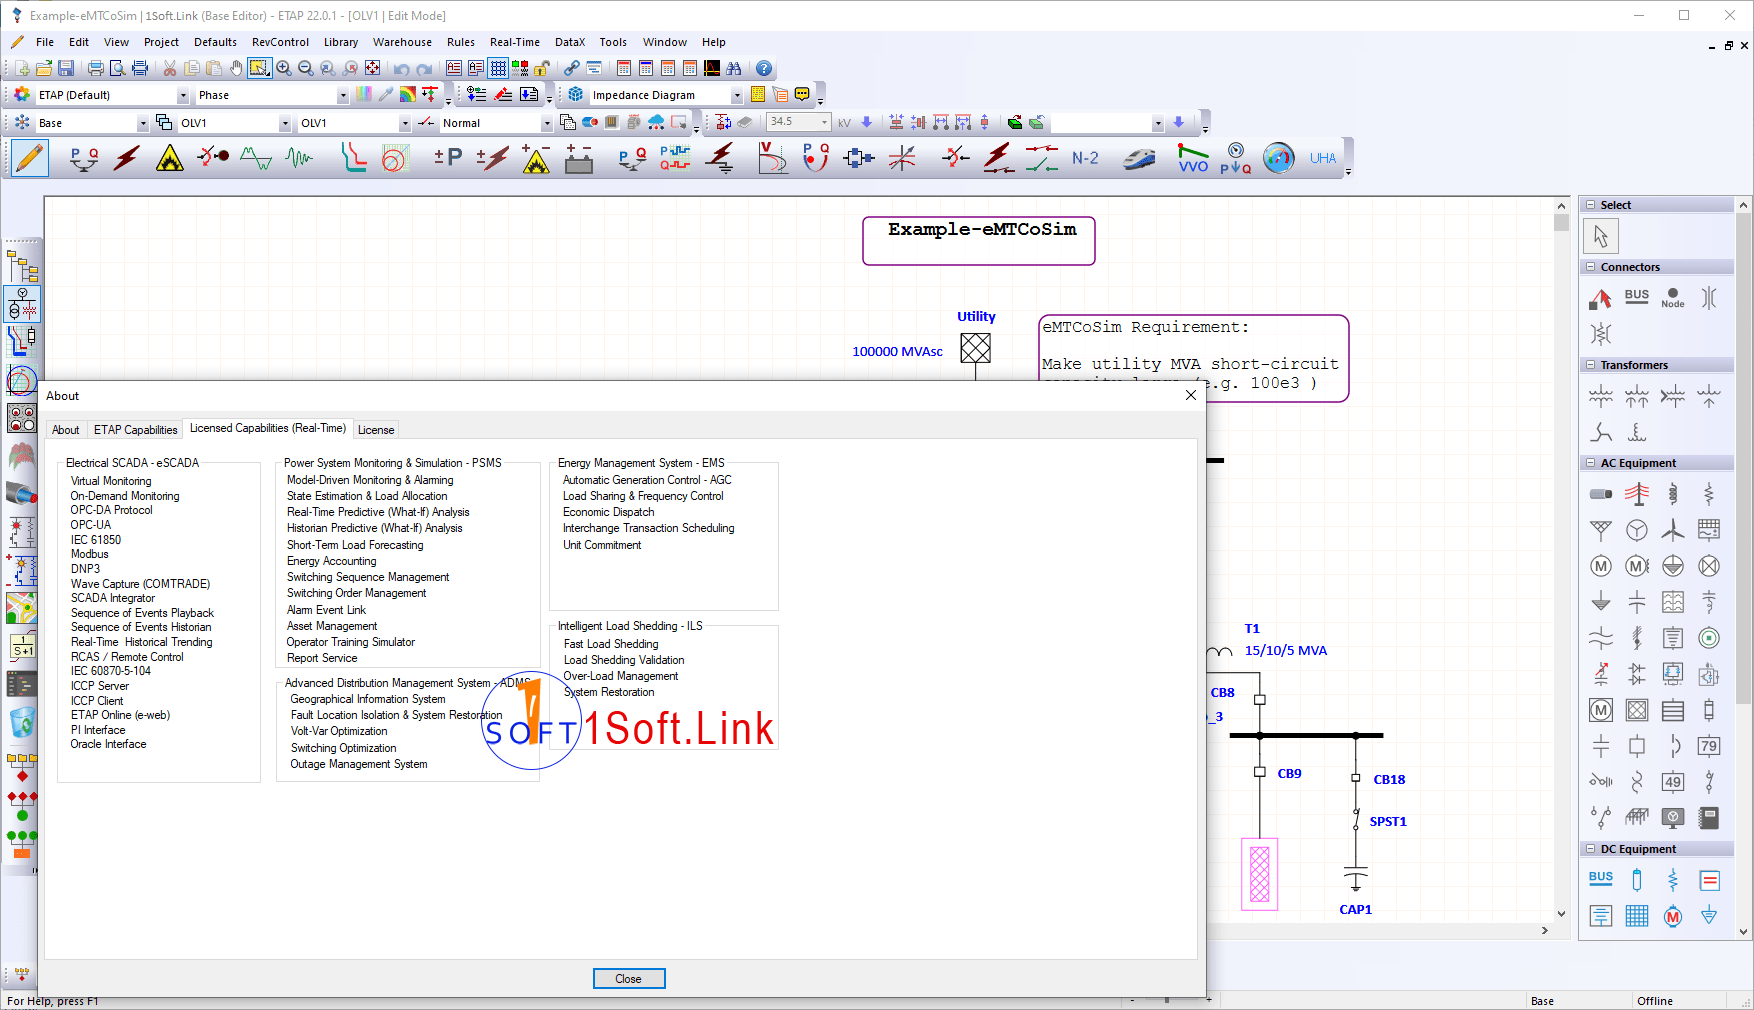Select the Edit mode pencil icon
Image resolution: width=1754 pixels, height=1010 pixels.
click(x=30, y=158)
